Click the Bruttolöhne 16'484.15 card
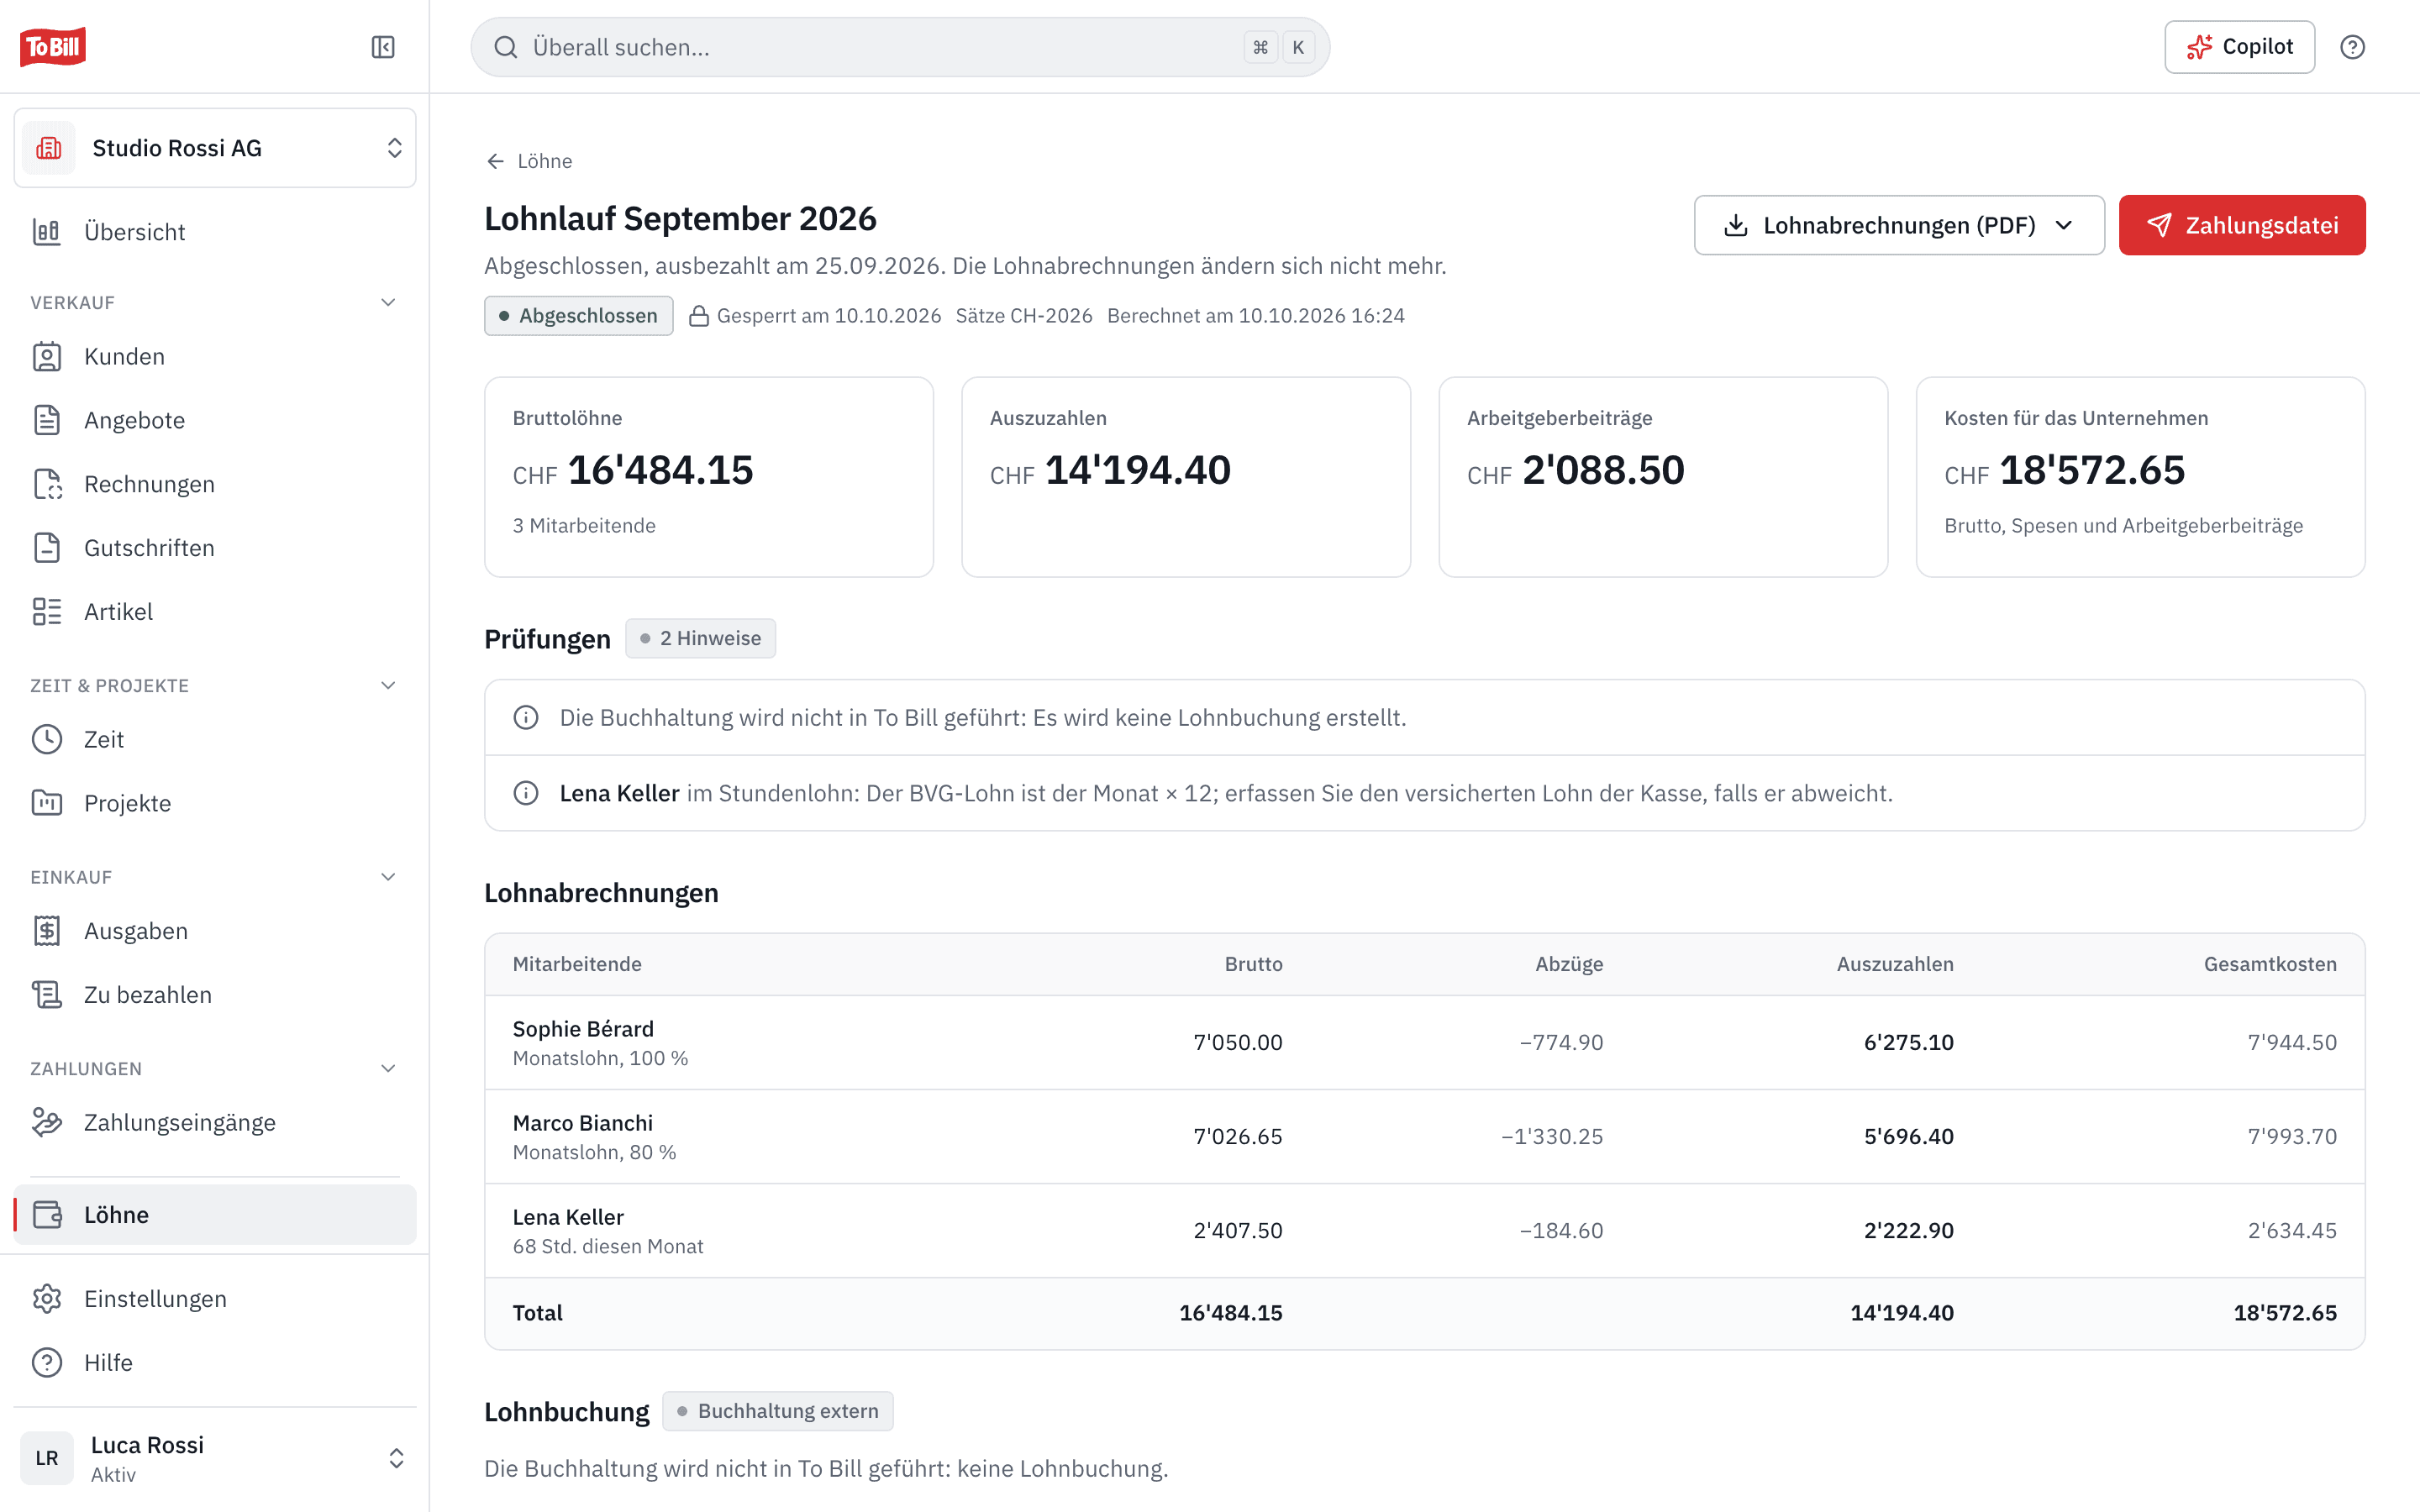 [709, 477]
